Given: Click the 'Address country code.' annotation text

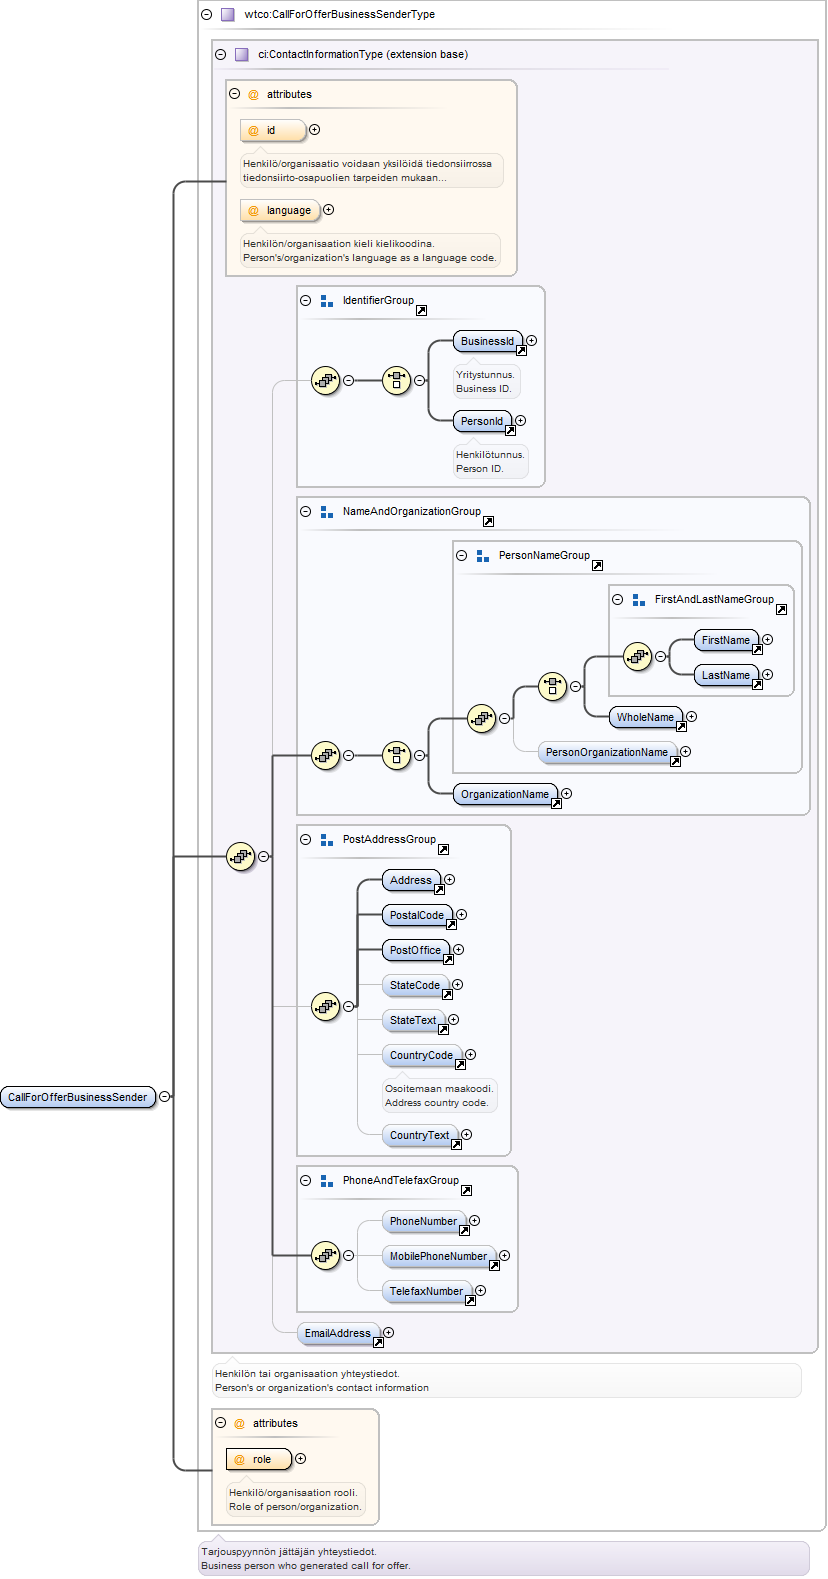Looking at the screenshot, I should click(436, 1103).
